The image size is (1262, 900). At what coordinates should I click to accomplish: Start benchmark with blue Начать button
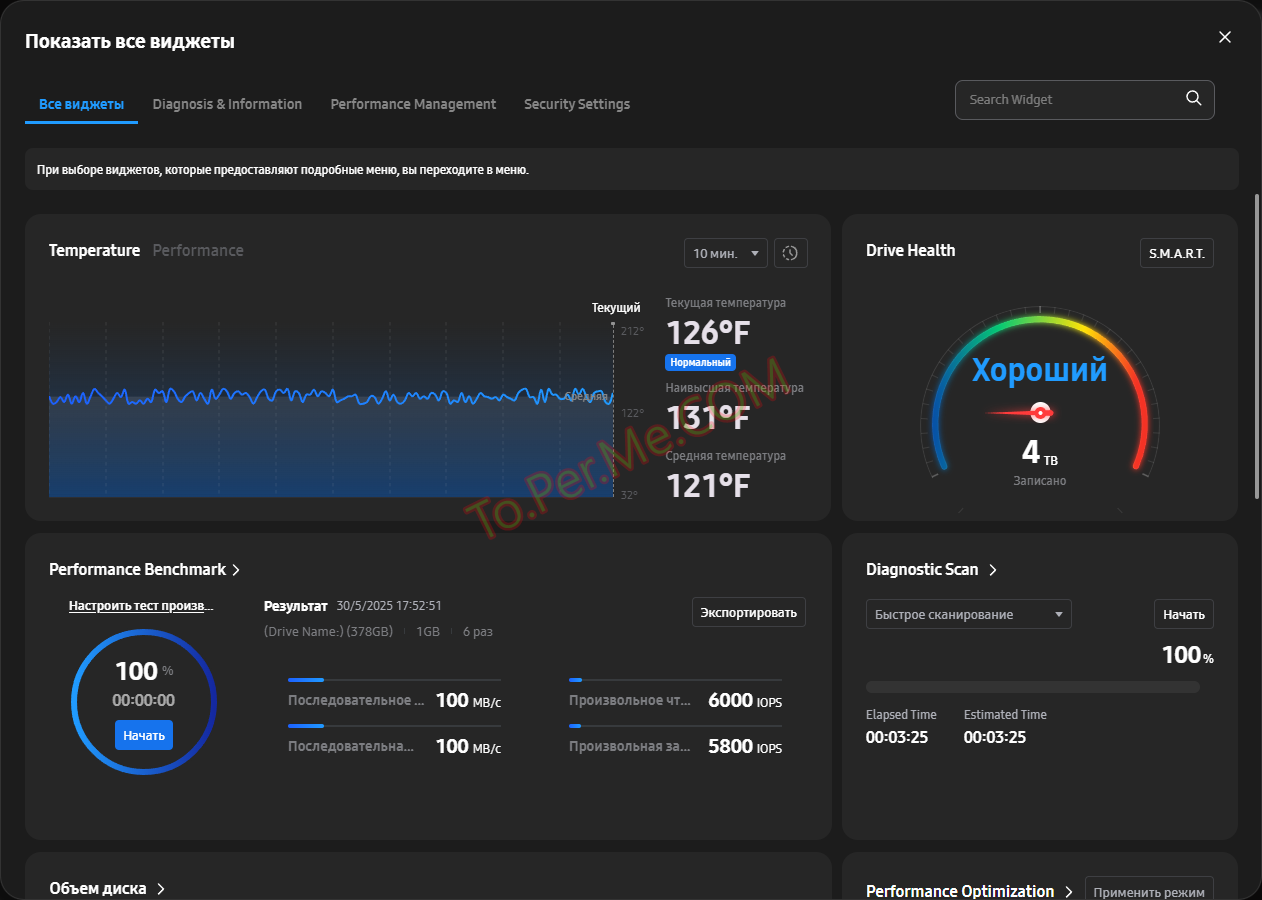[144, 735]
